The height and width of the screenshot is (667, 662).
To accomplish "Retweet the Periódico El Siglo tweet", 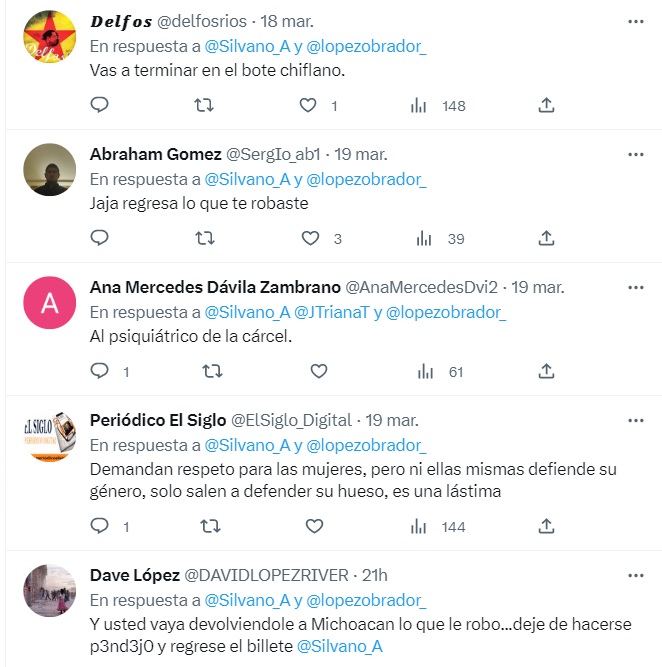I will pyautogui.click(x=211, y=526).
